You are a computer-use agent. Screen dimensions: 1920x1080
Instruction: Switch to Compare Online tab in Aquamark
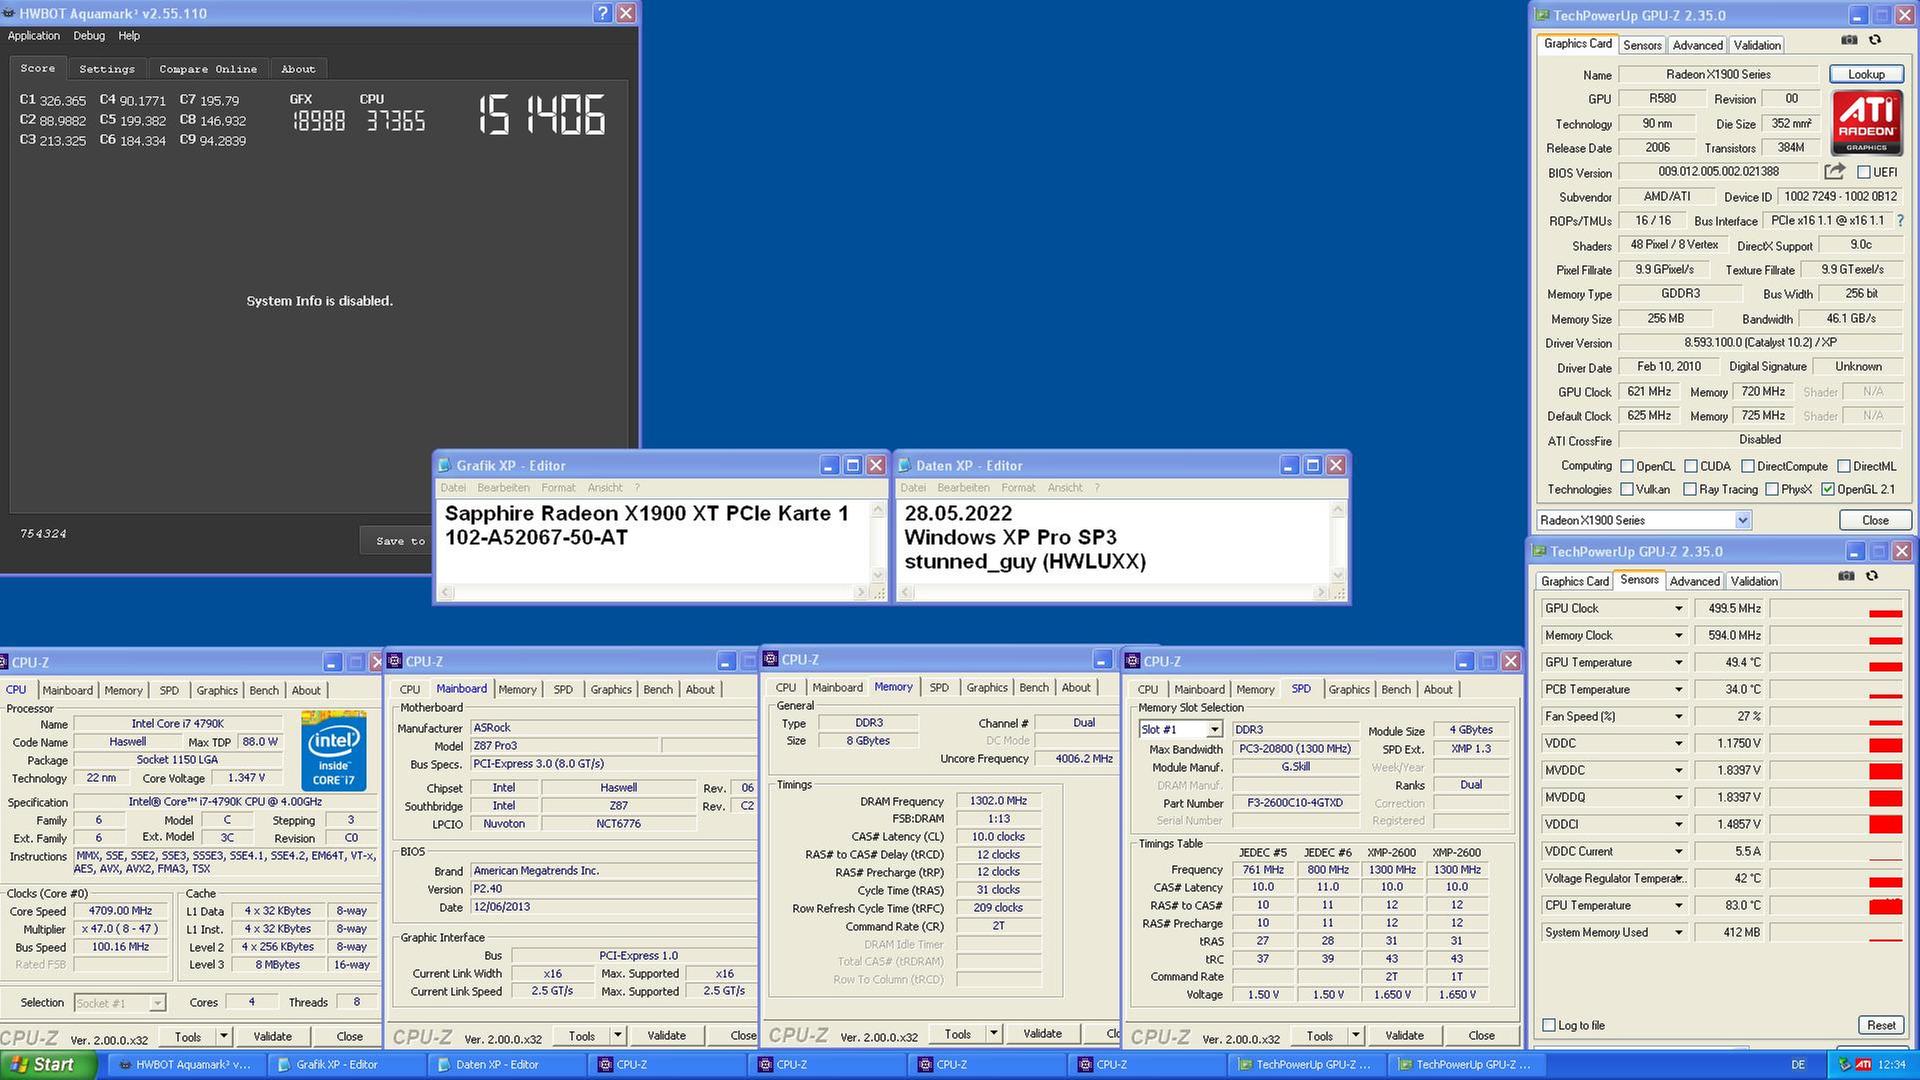pos(208,69)
